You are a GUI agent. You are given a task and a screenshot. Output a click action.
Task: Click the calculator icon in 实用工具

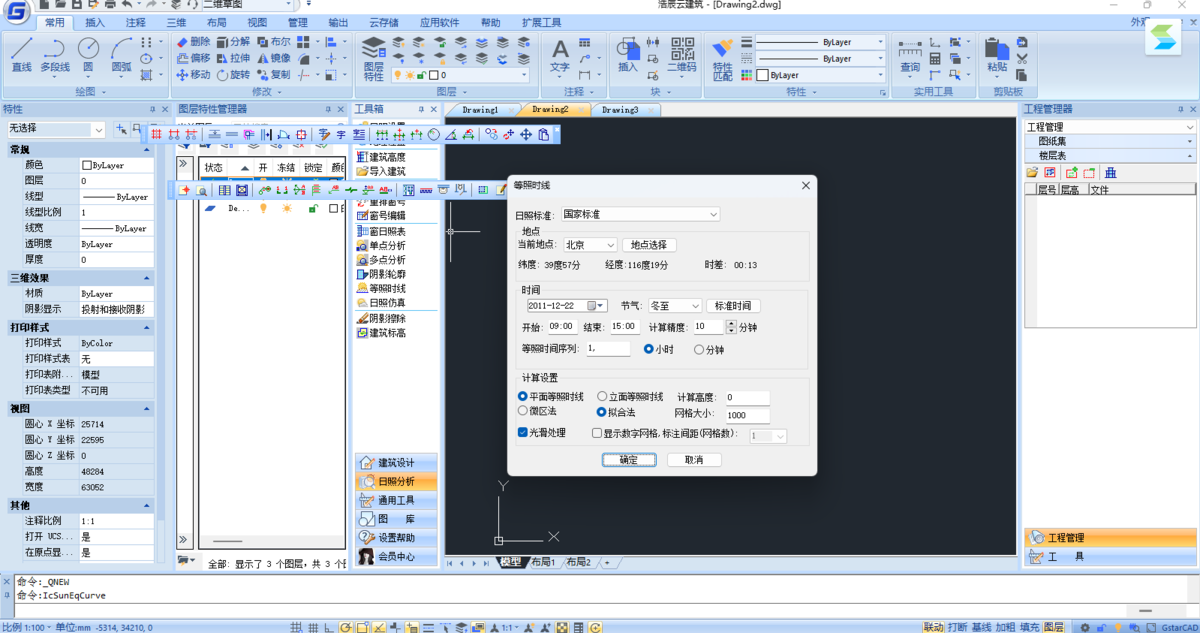(x=935, y=59)
